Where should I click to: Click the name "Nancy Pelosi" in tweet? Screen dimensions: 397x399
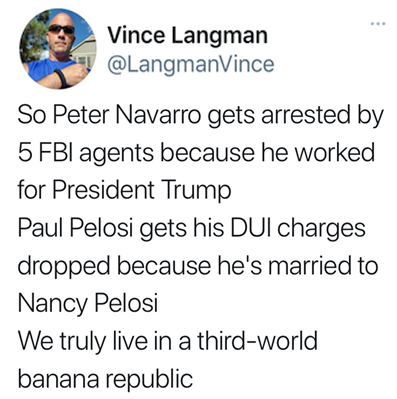pos(87,305)
